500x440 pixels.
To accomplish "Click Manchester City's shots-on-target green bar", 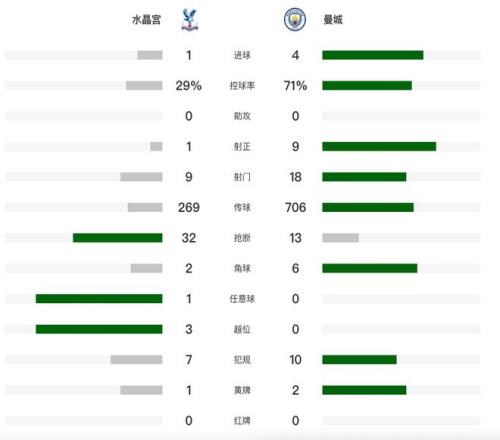I will pos(379,146).
